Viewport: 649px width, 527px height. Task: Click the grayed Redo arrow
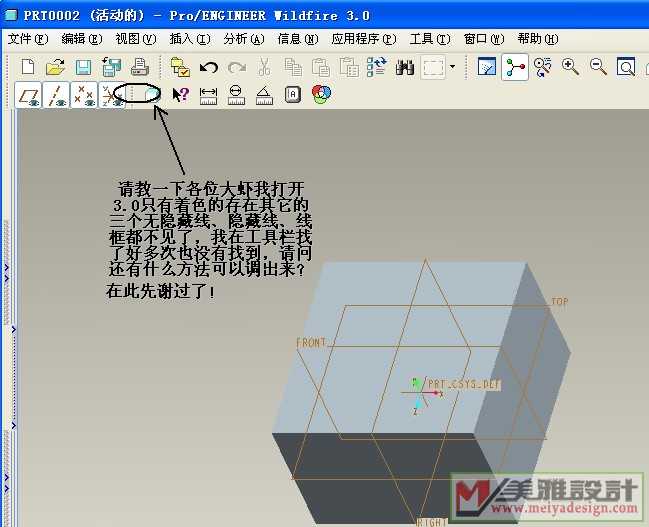coord(237,67)
